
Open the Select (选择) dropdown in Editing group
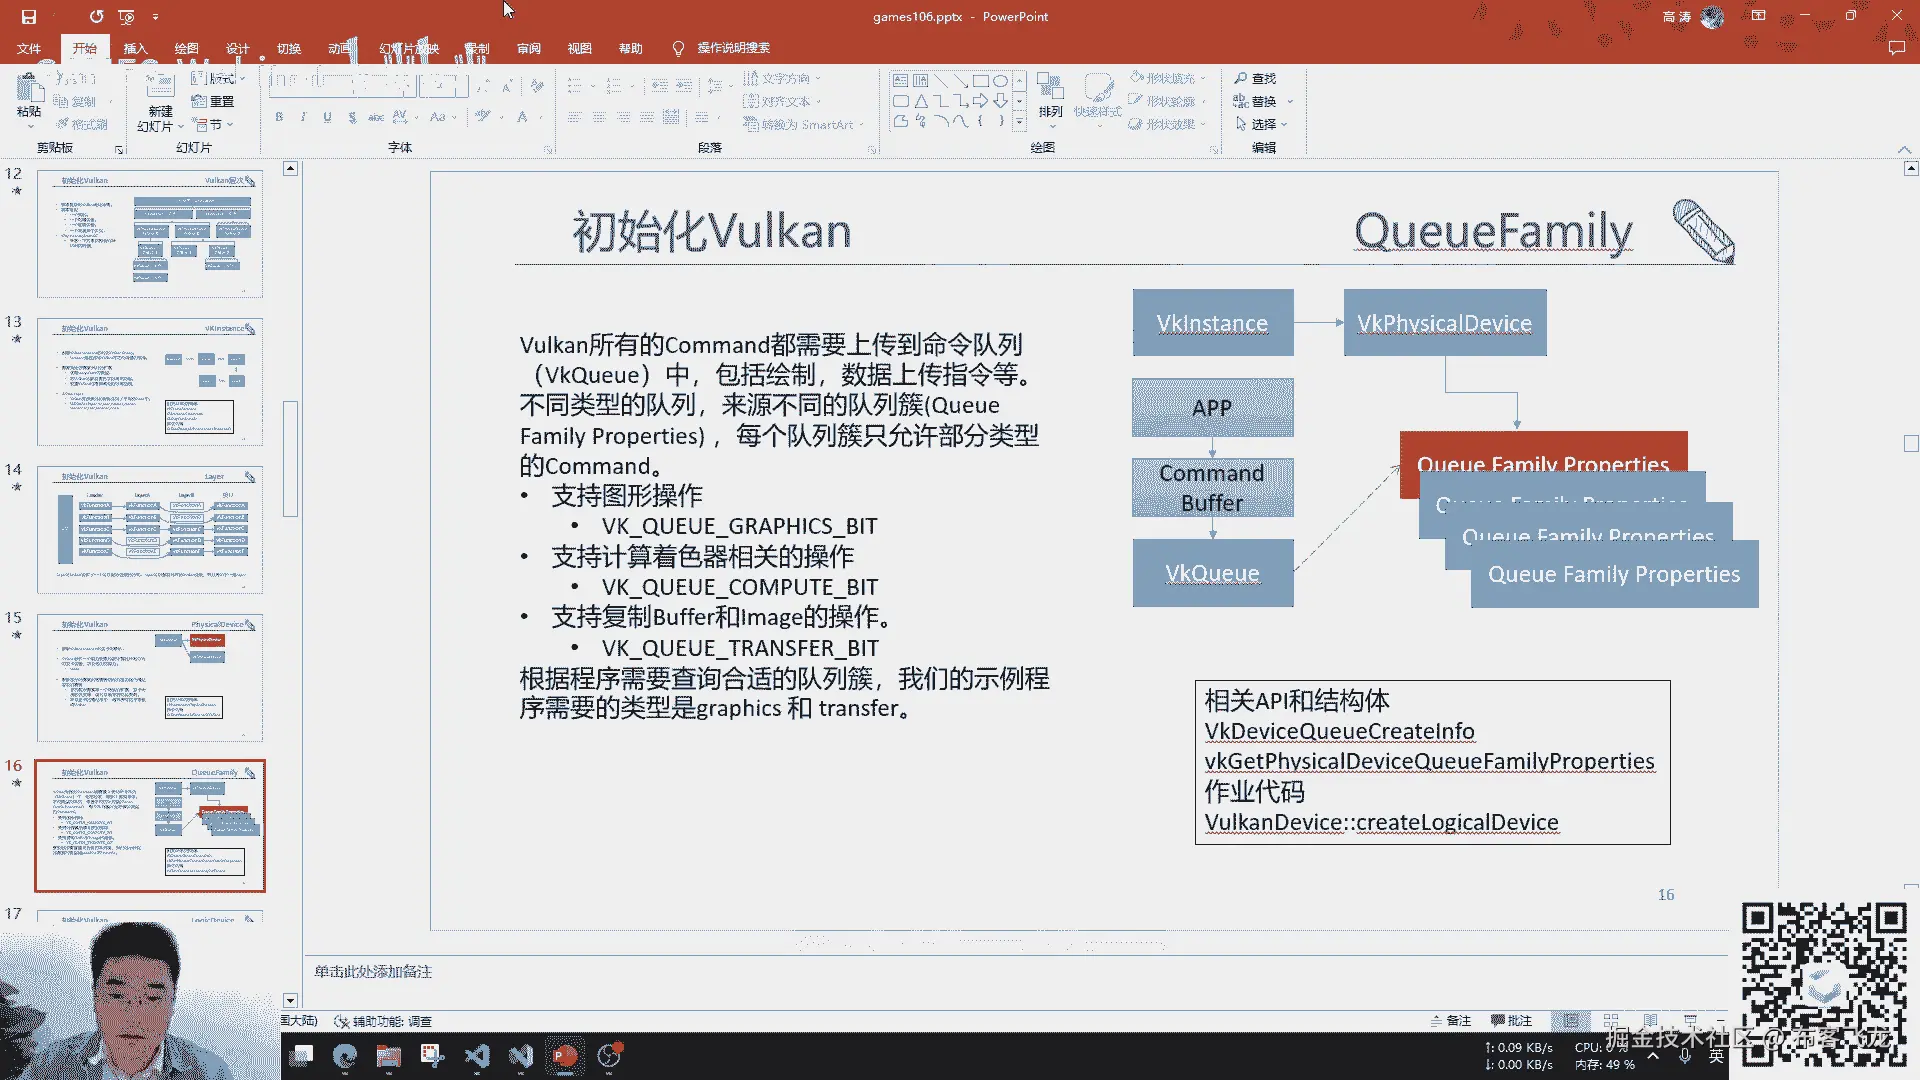1262,124
